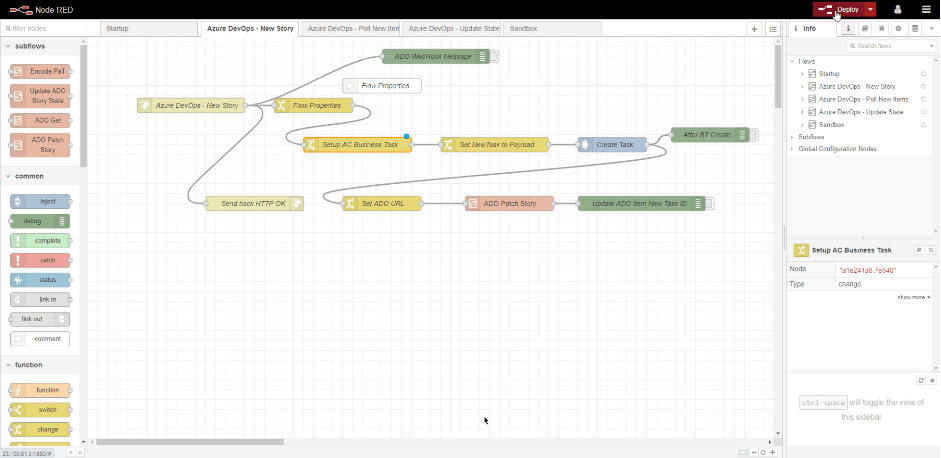Toggle the Startup flow enabled circle
The width and height of the screenshot is (941, 458).
[923, 74]
